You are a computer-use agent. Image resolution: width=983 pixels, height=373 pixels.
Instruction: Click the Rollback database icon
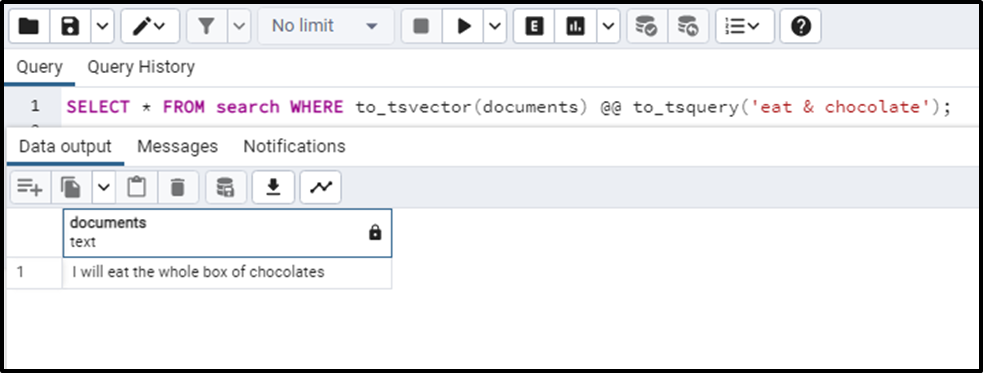[688, 26]
